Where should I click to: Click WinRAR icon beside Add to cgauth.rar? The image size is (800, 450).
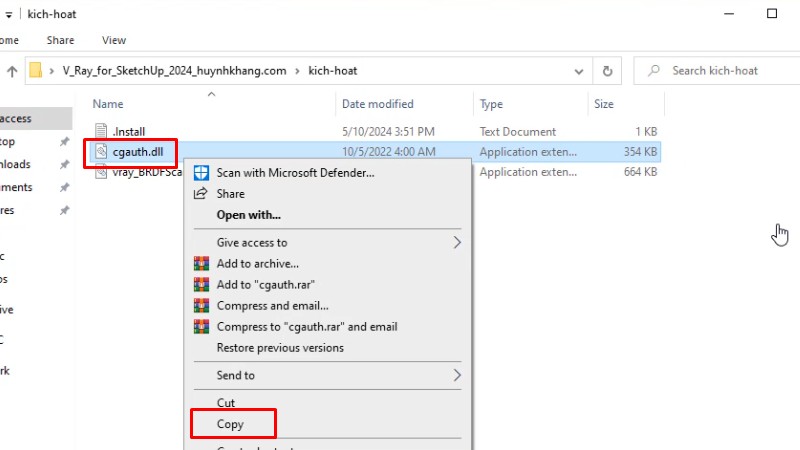(201, 284)
